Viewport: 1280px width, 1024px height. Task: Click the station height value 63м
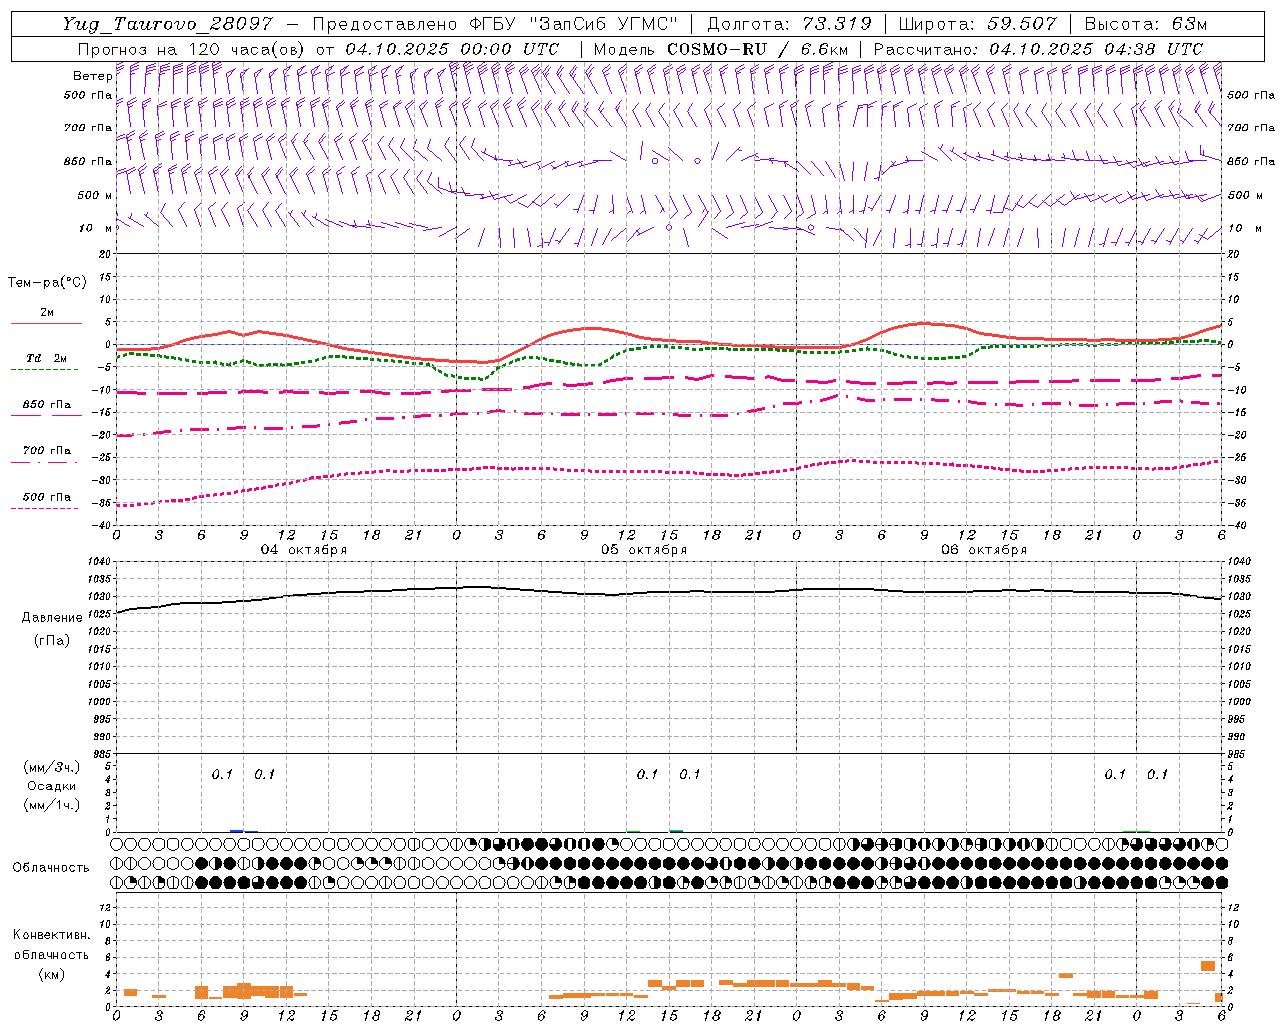coord(1188,24)
